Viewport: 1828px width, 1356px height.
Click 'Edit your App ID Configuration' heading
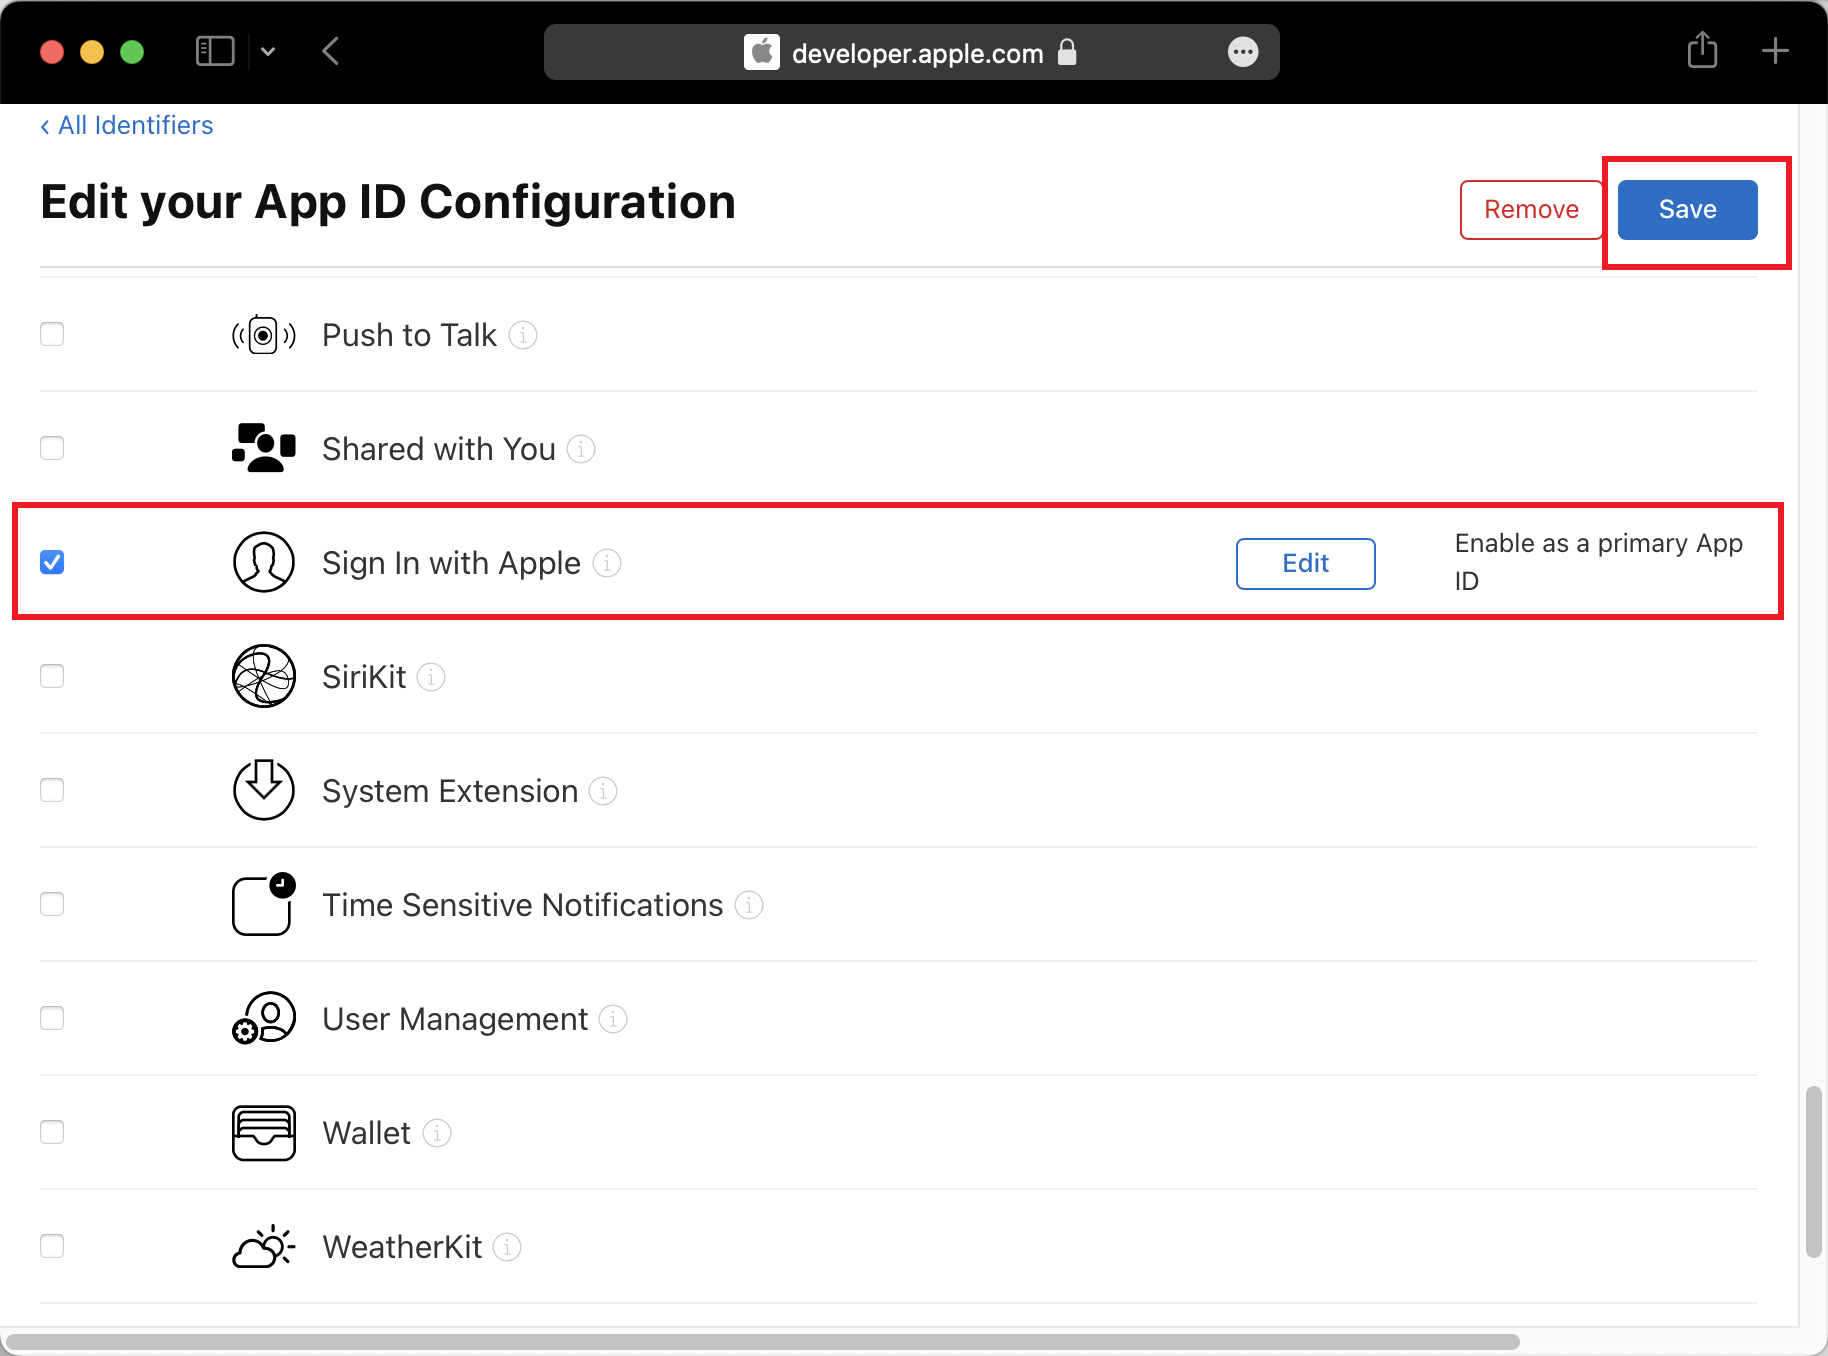point(388,202)
